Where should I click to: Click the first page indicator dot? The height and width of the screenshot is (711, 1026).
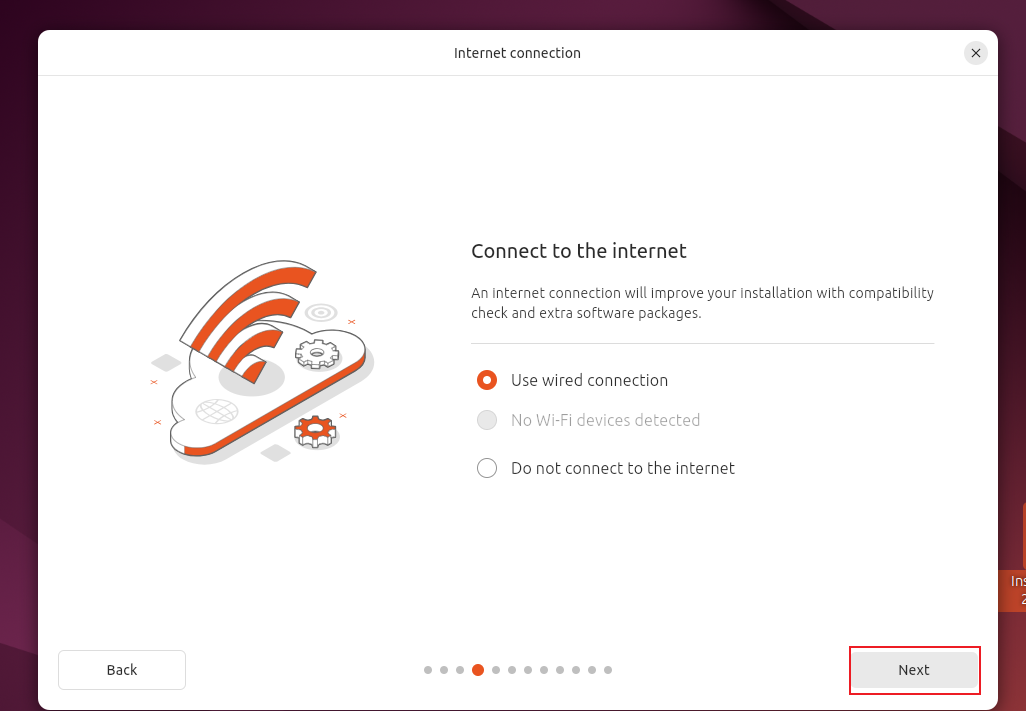428,670
